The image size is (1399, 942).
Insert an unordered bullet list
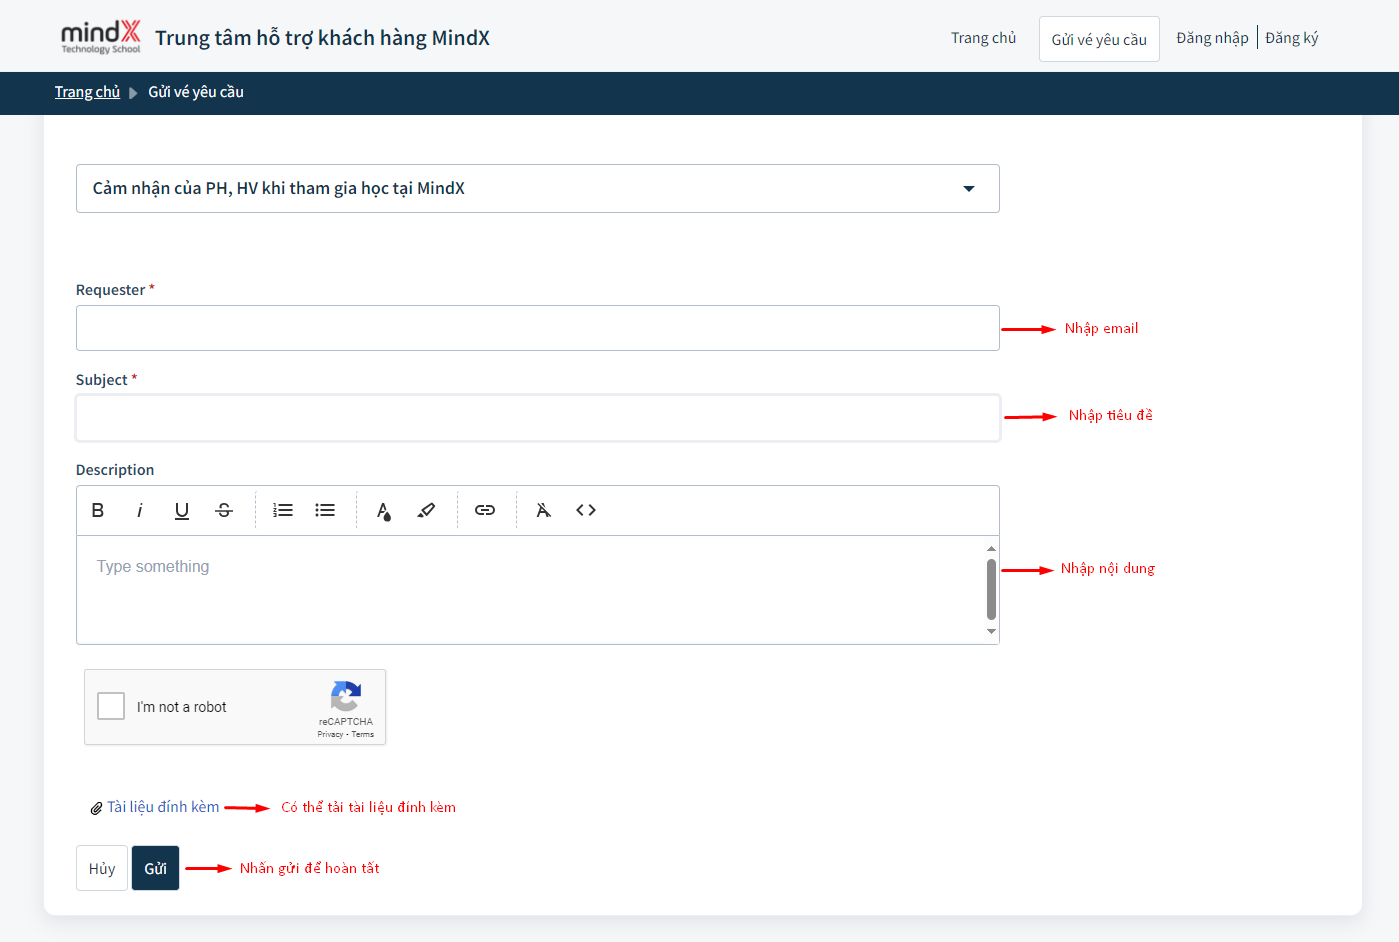pyautogui.click(x=325, y=510)
